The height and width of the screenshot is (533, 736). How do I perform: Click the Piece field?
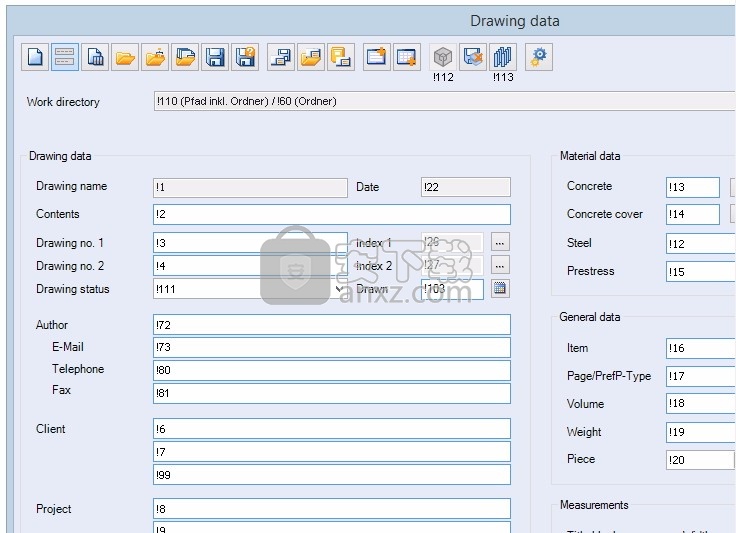pos(699,459)
